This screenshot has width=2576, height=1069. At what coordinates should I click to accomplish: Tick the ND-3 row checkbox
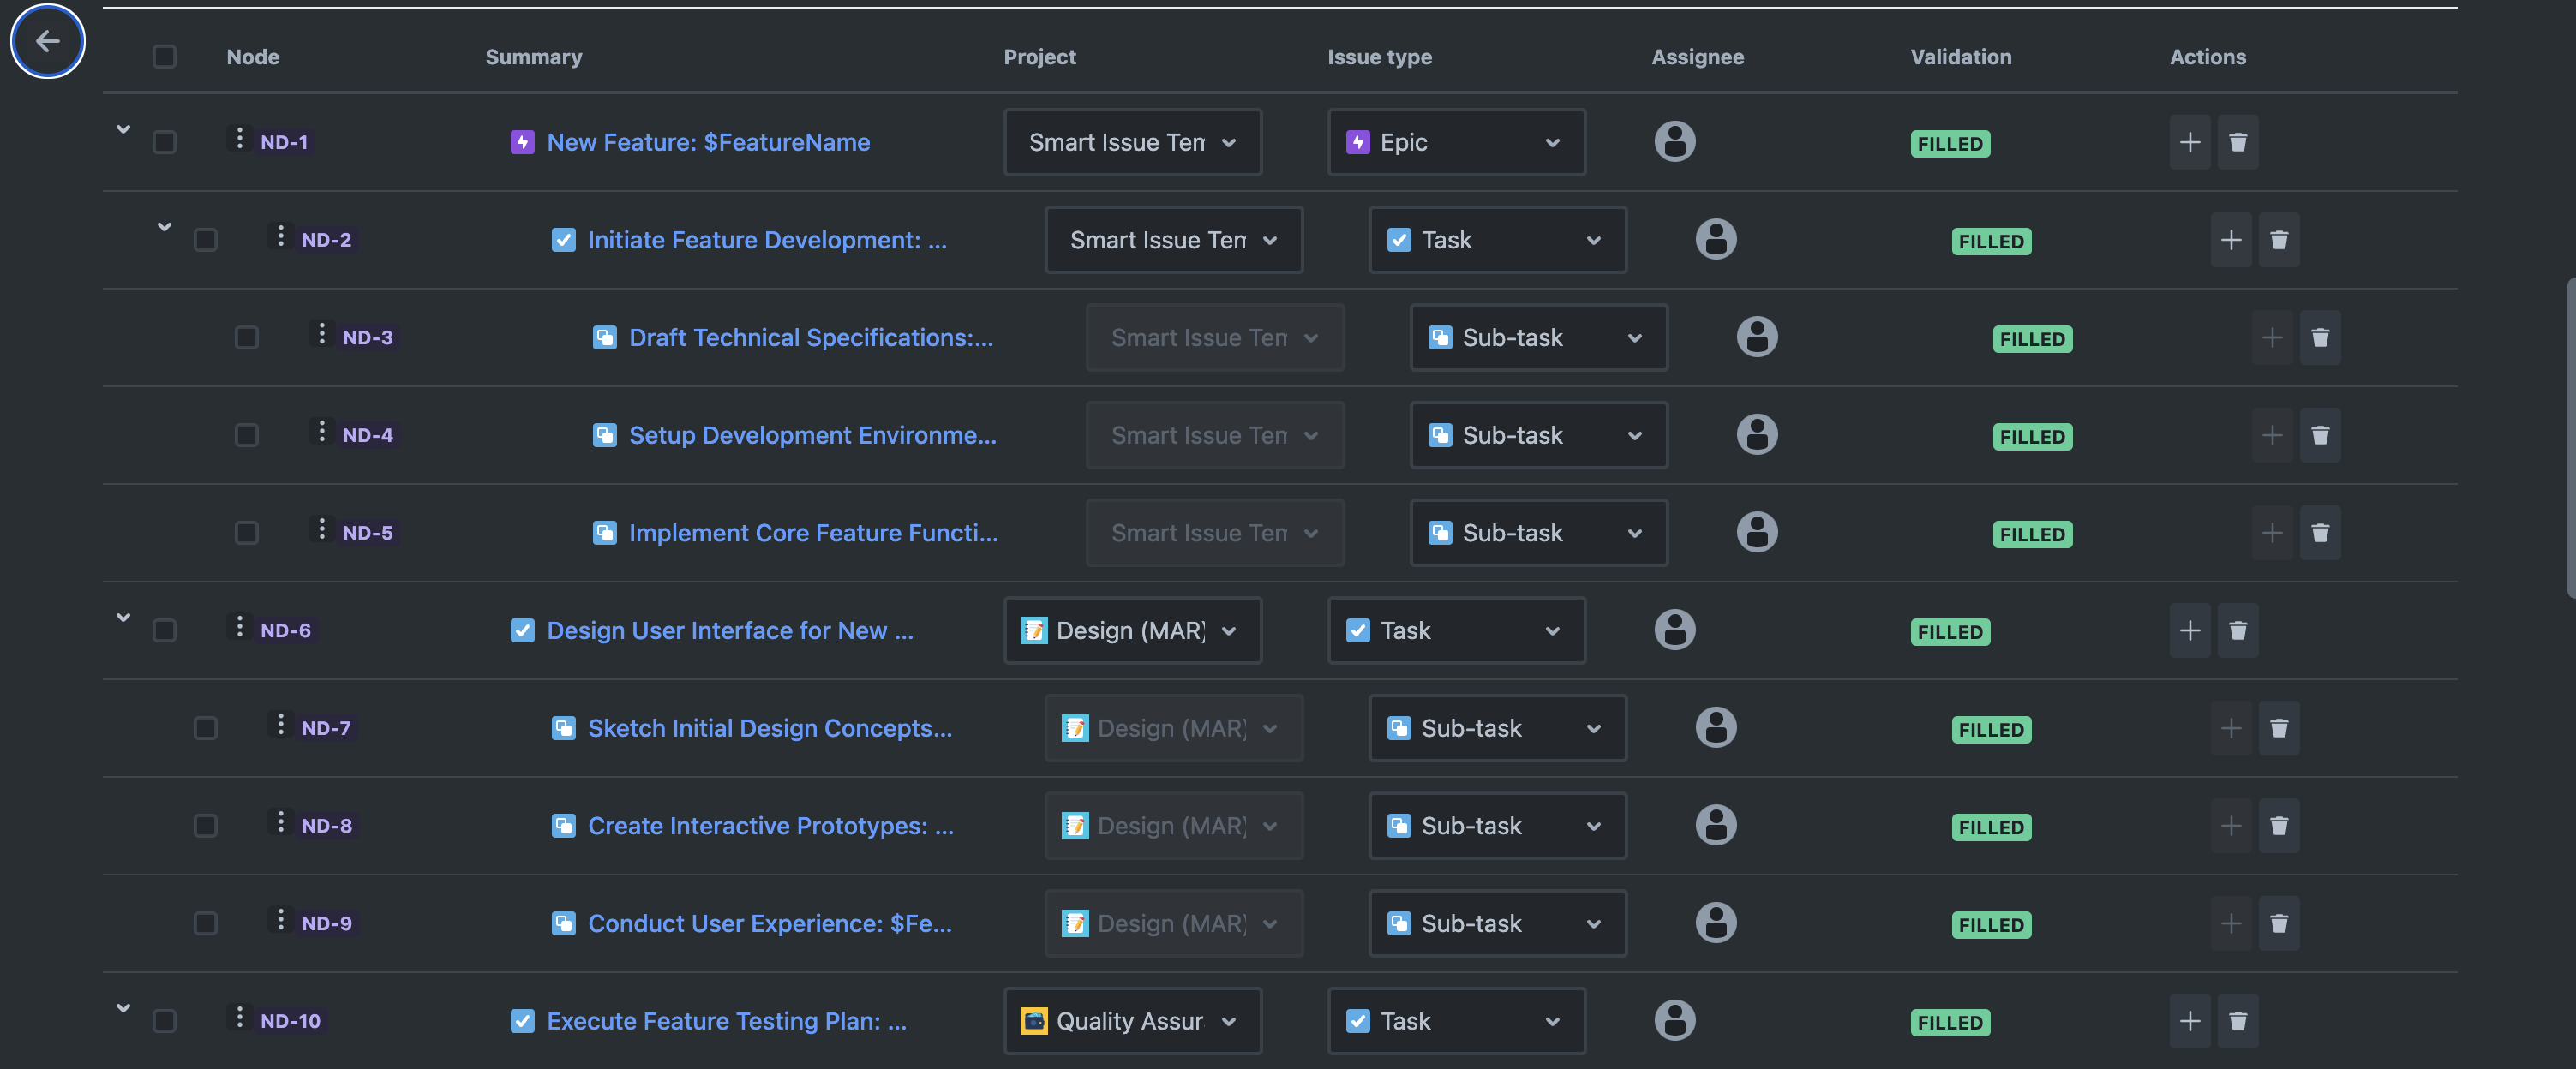(246, 338)
